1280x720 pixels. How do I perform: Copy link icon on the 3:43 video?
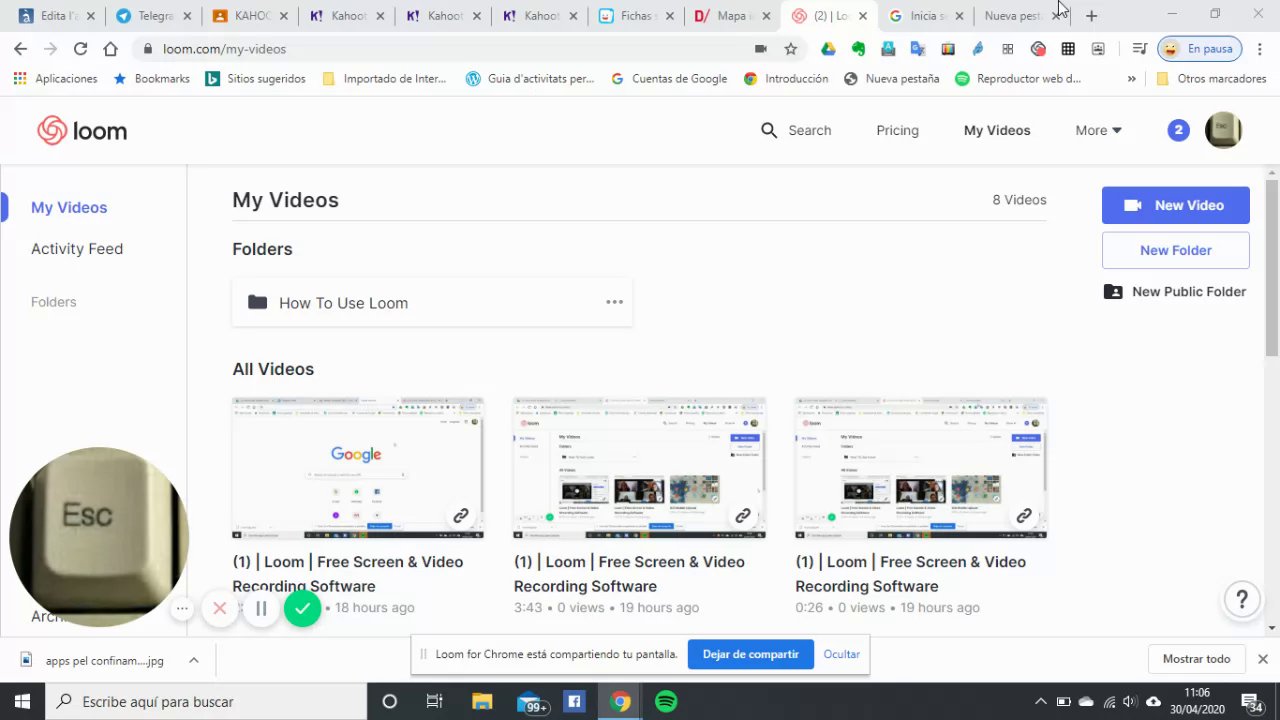pos(742,516)
